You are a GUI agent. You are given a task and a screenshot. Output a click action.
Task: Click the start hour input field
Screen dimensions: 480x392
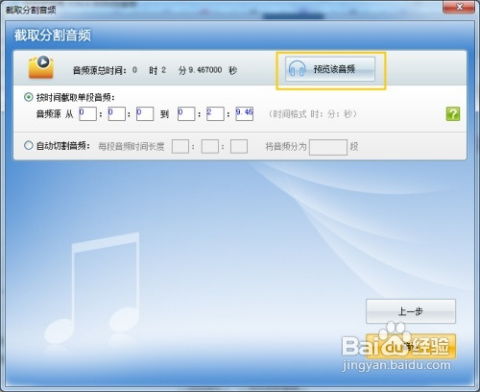[x=88, y=114]
